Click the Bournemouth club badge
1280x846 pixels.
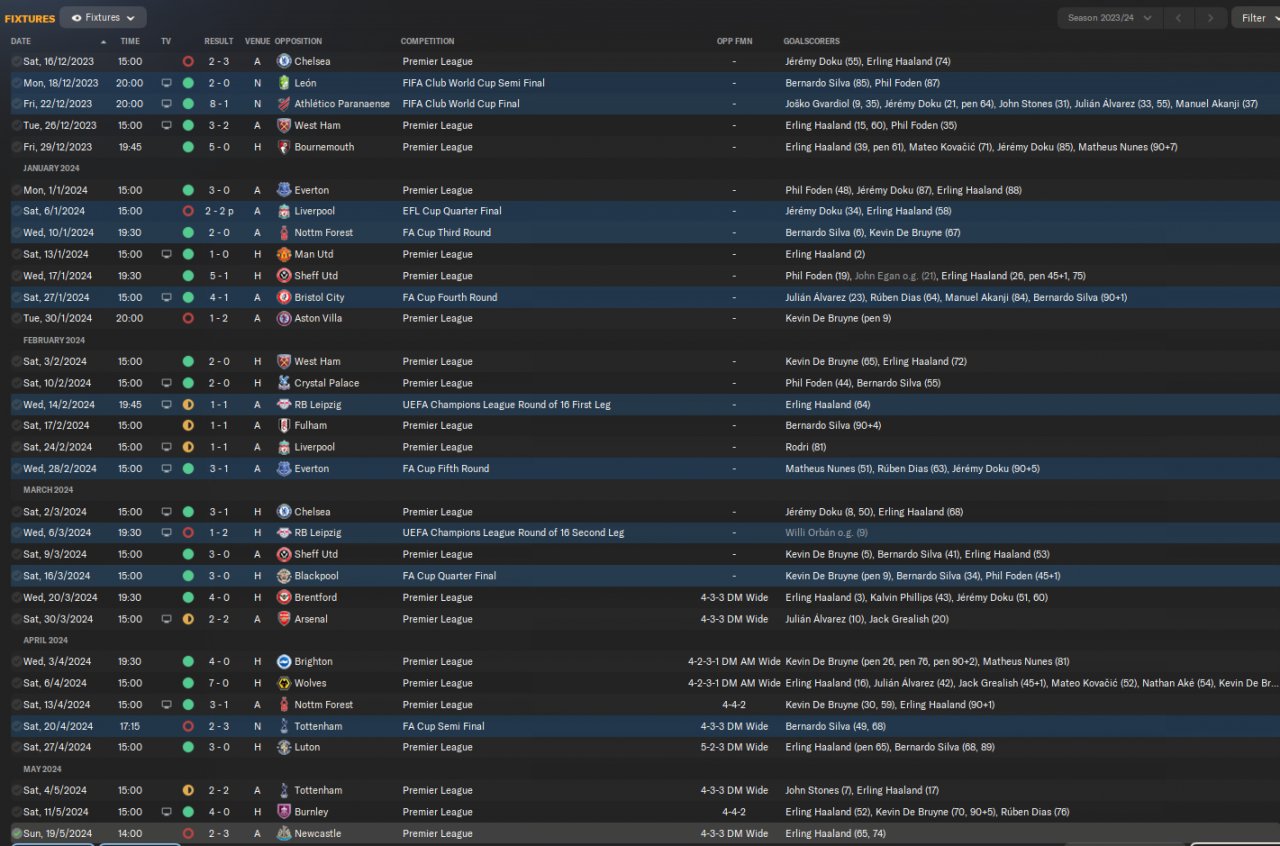(284, 147)
